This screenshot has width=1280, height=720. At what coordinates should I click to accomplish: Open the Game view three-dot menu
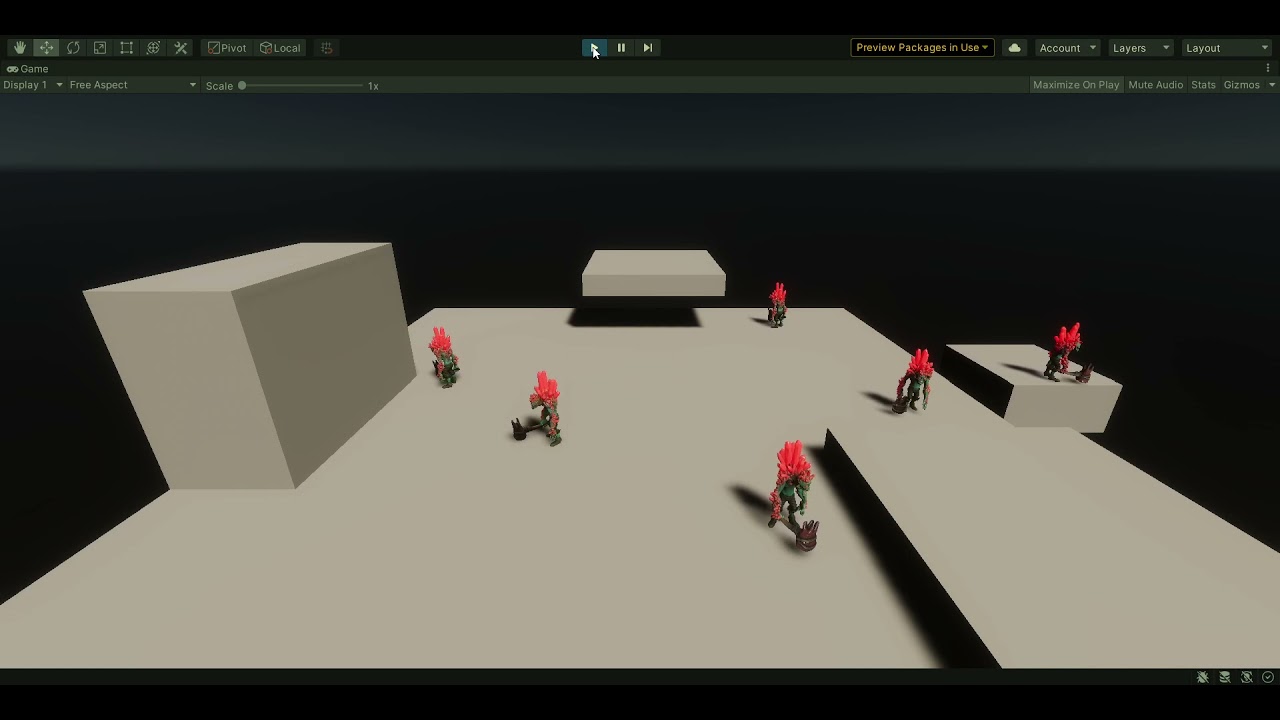[1268, 69]
